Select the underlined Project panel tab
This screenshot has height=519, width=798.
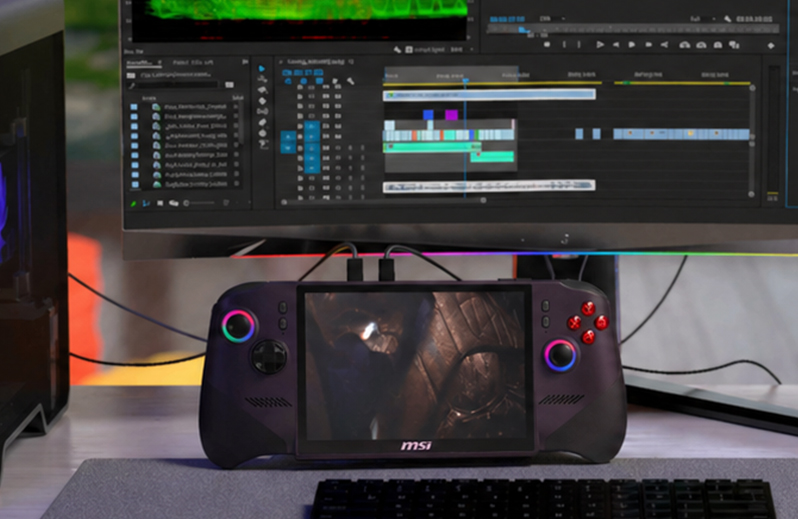[x=142, y=63]
